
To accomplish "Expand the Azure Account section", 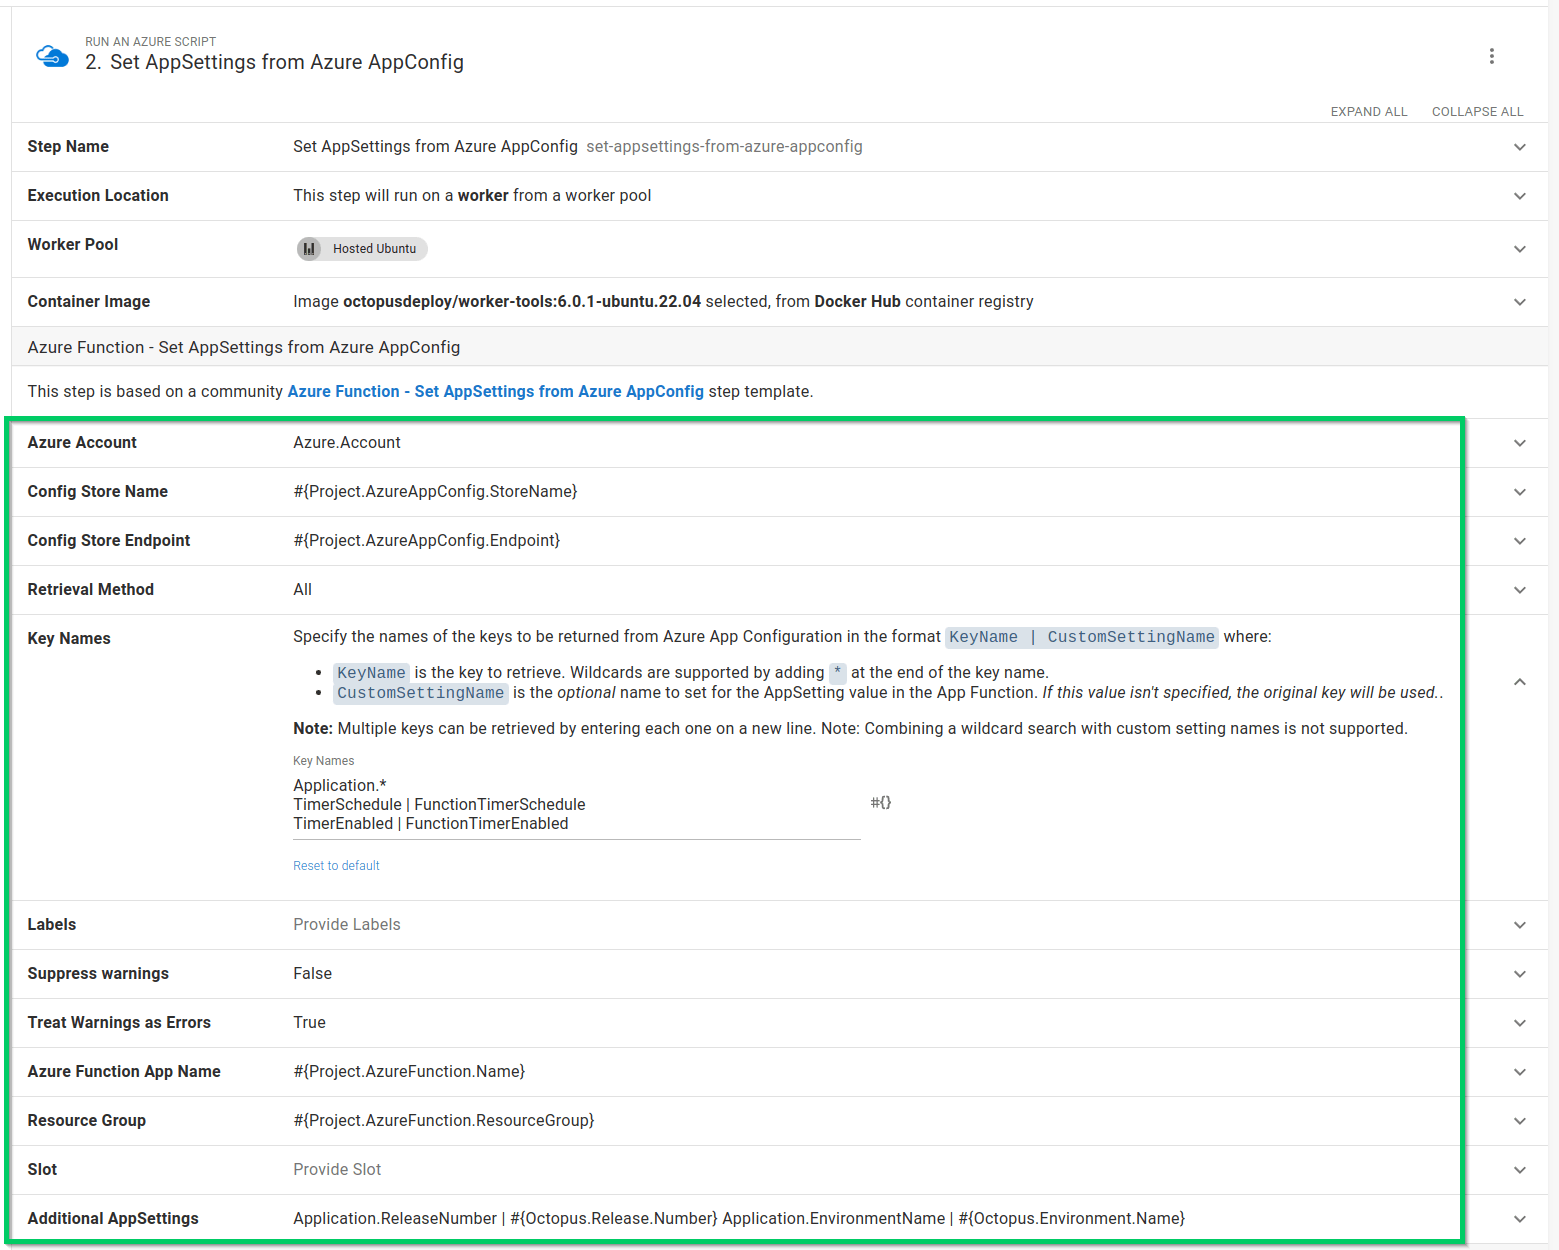I will pyautogui.click(x=1520, y=442).
